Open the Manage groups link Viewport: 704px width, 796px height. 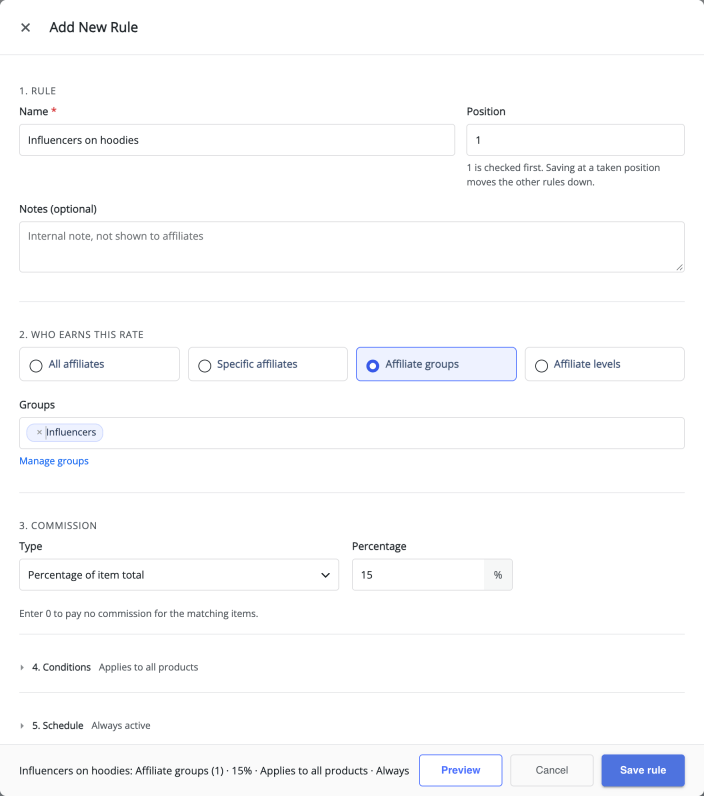pyautogui.click(x=54, y=461)
